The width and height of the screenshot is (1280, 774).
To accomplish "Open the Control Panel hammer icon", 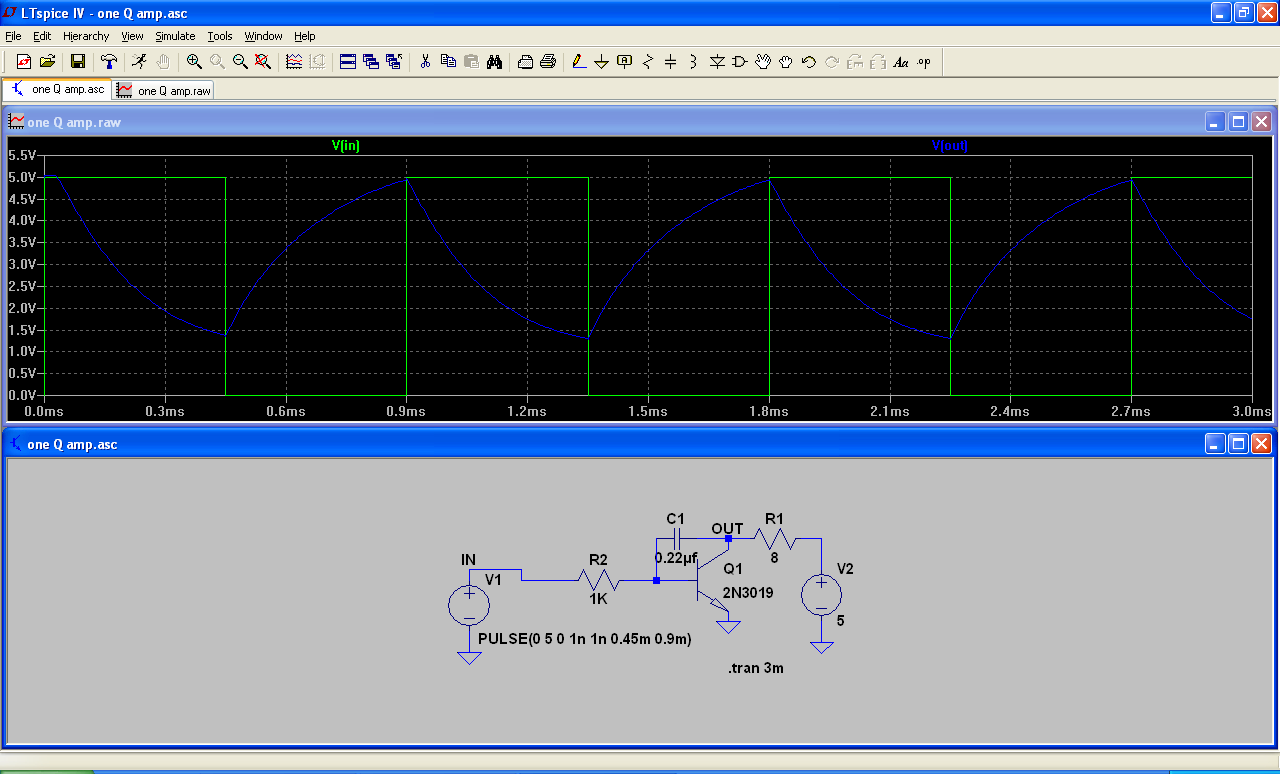I will coord(109,62).
